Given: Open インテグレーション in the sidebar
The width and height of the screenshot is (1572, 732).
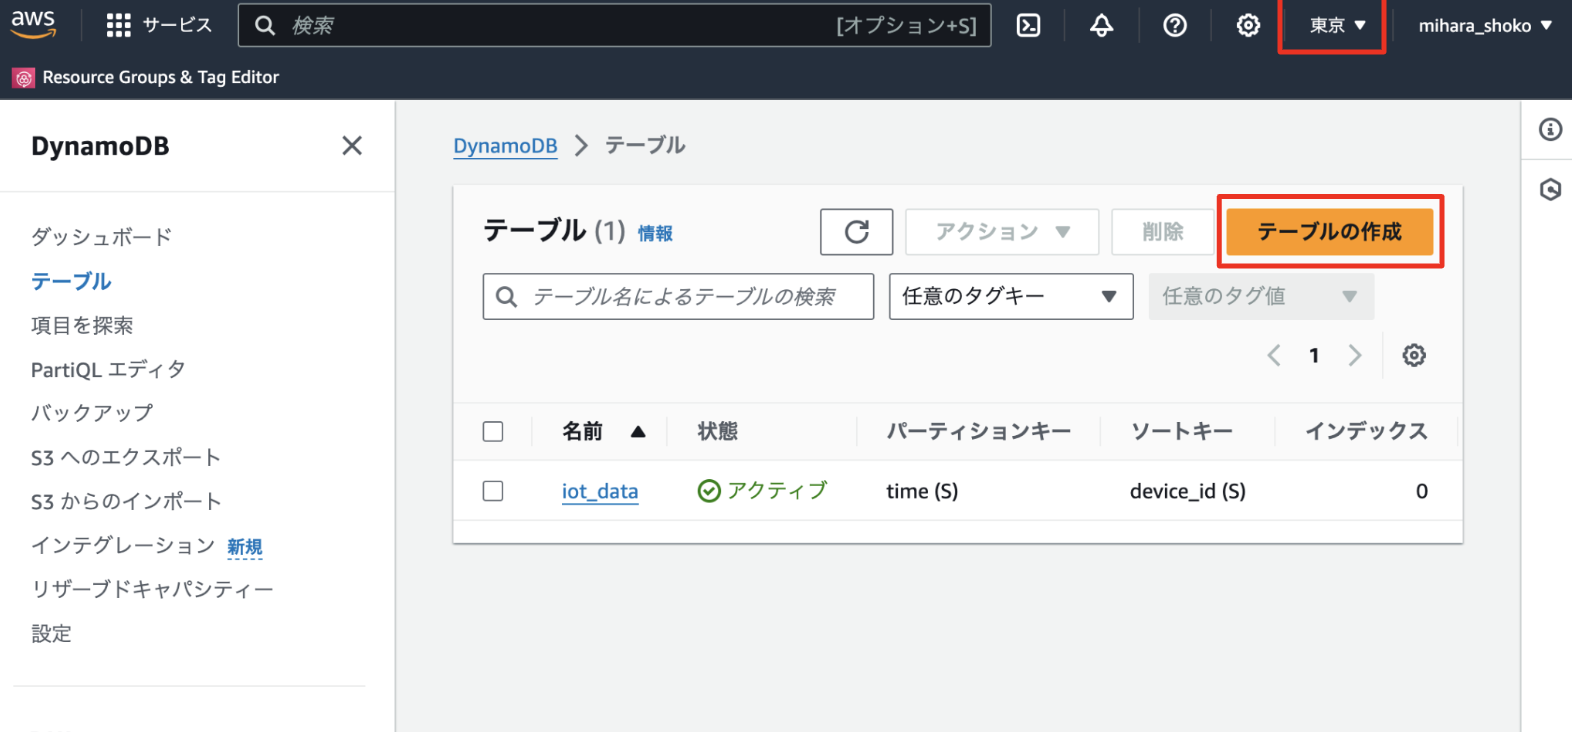Looking at the screenshot, I should [123, 545].
